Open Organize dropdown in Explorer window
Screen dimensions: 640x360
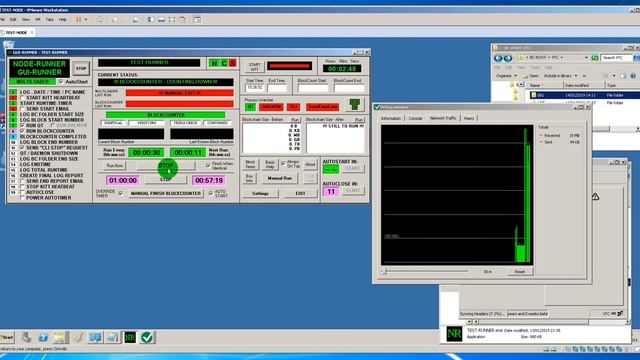tap(506, 76)
